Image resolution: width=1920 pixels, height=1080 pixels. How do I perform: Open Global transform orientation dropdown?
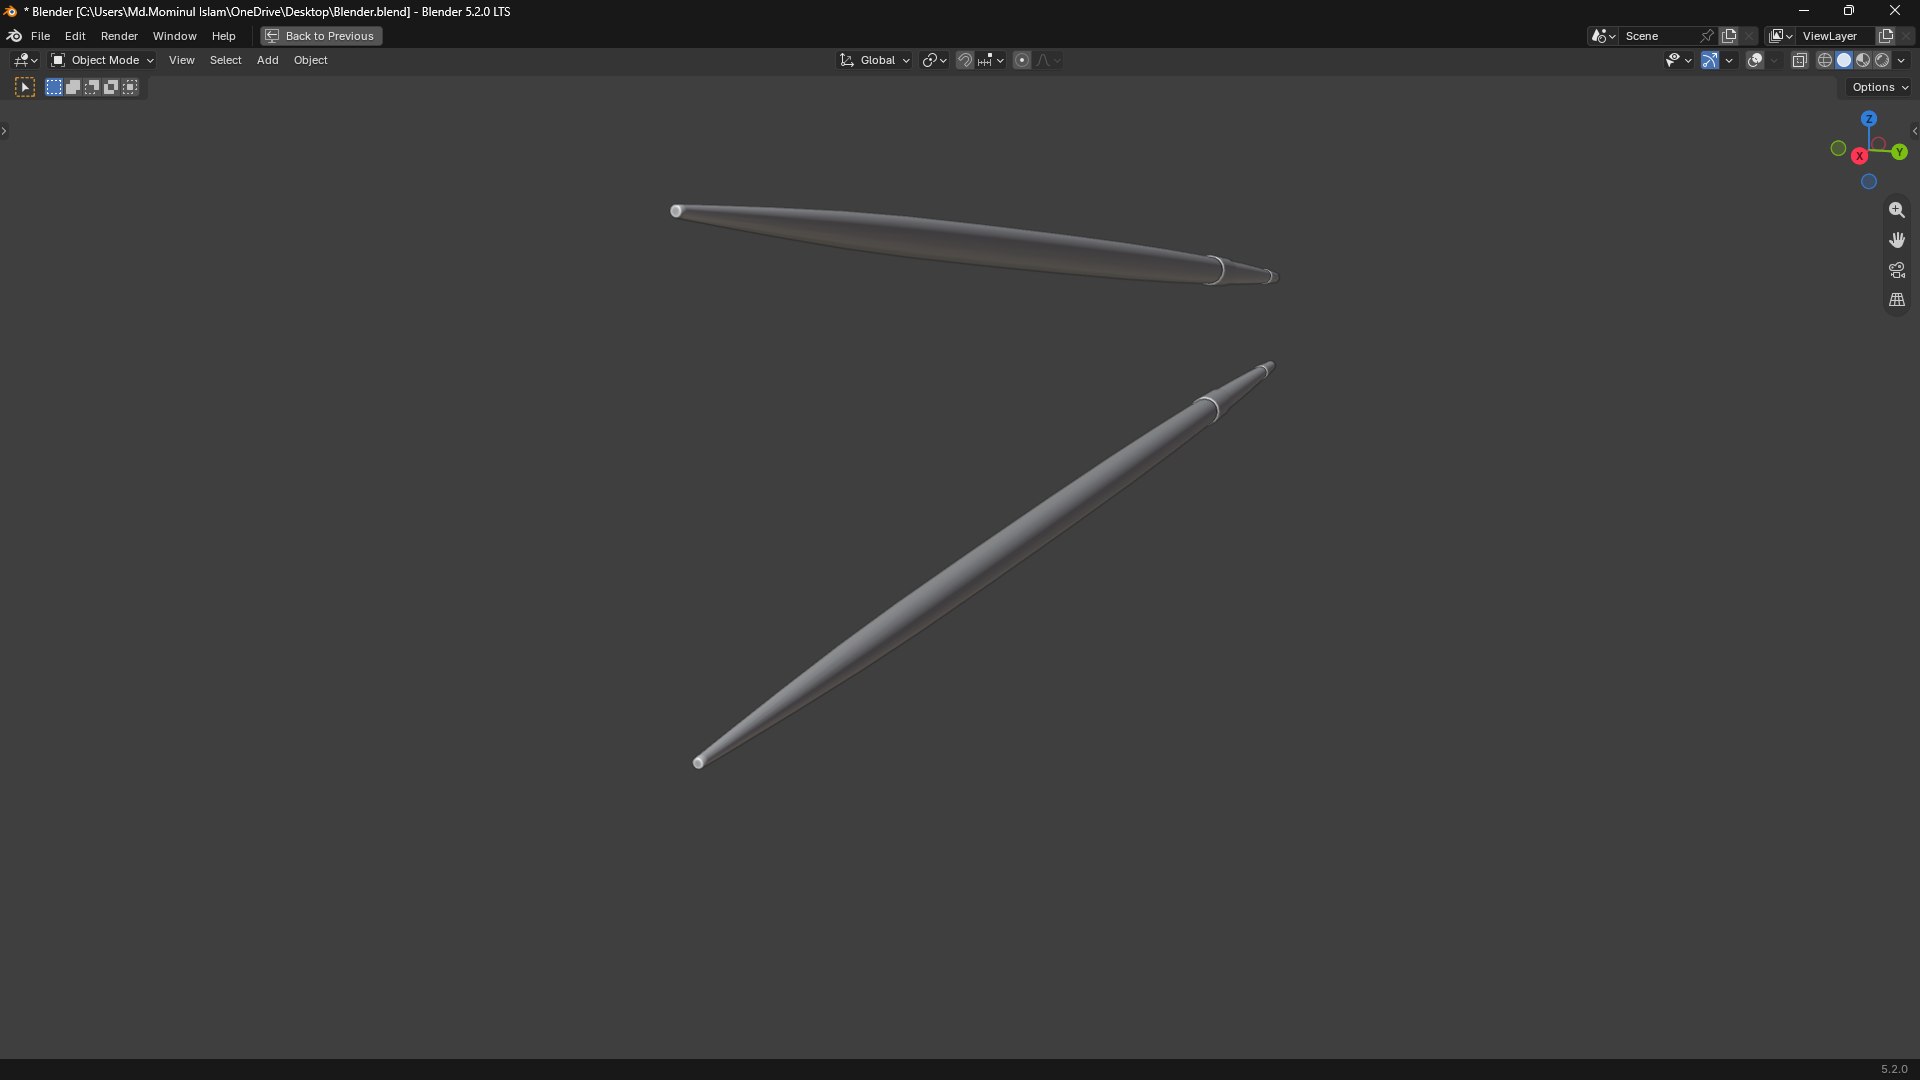pos(875,61)
